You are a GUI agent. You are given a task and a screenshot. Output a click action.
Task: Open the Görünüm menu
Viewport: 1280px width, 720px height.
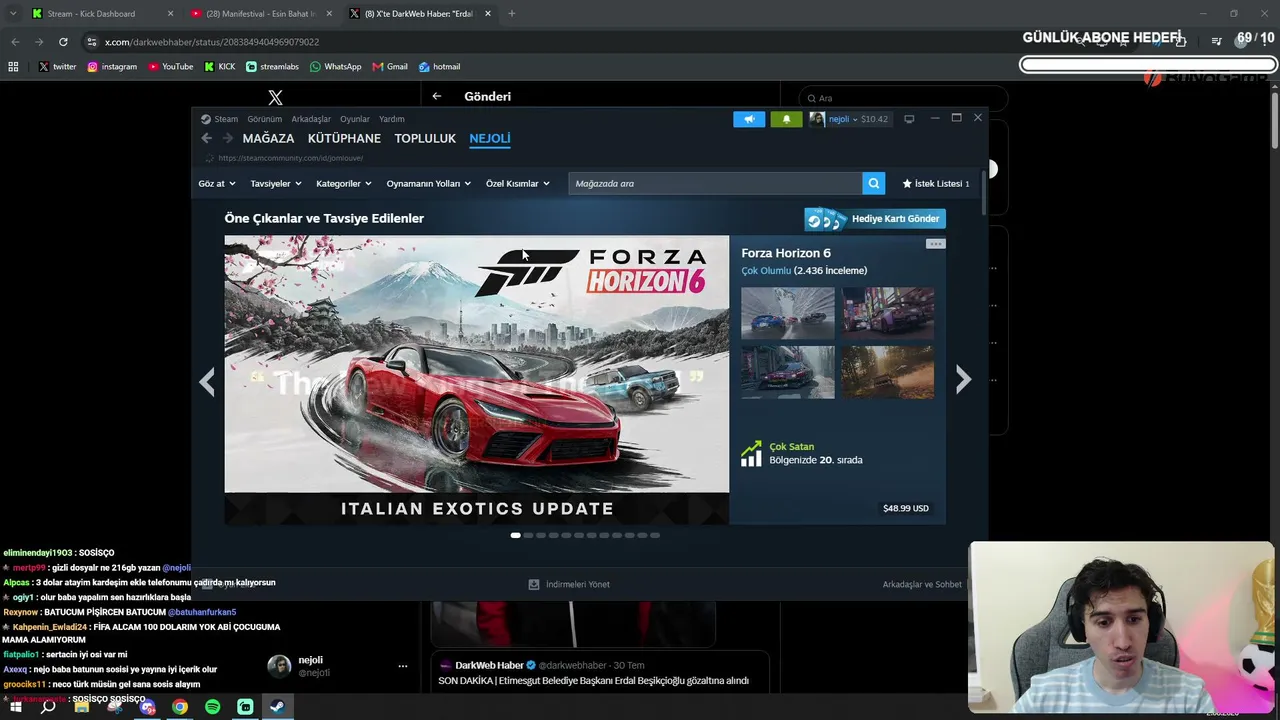pyautogui.click(x=265, y=119)
